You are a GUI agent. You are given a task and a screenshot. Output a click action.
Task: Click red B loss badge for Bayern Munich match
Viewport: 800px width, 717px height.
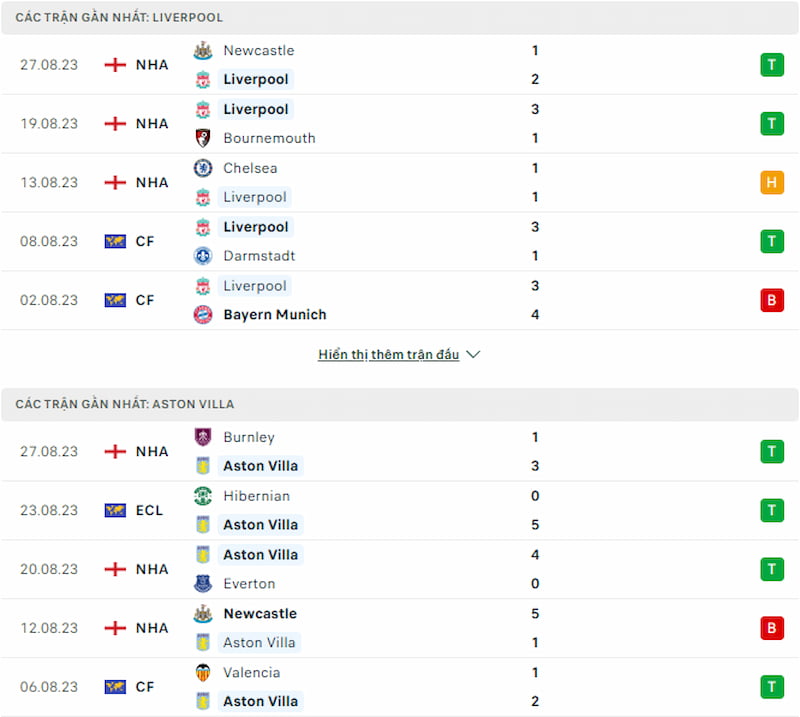click(x=772, y=300)
